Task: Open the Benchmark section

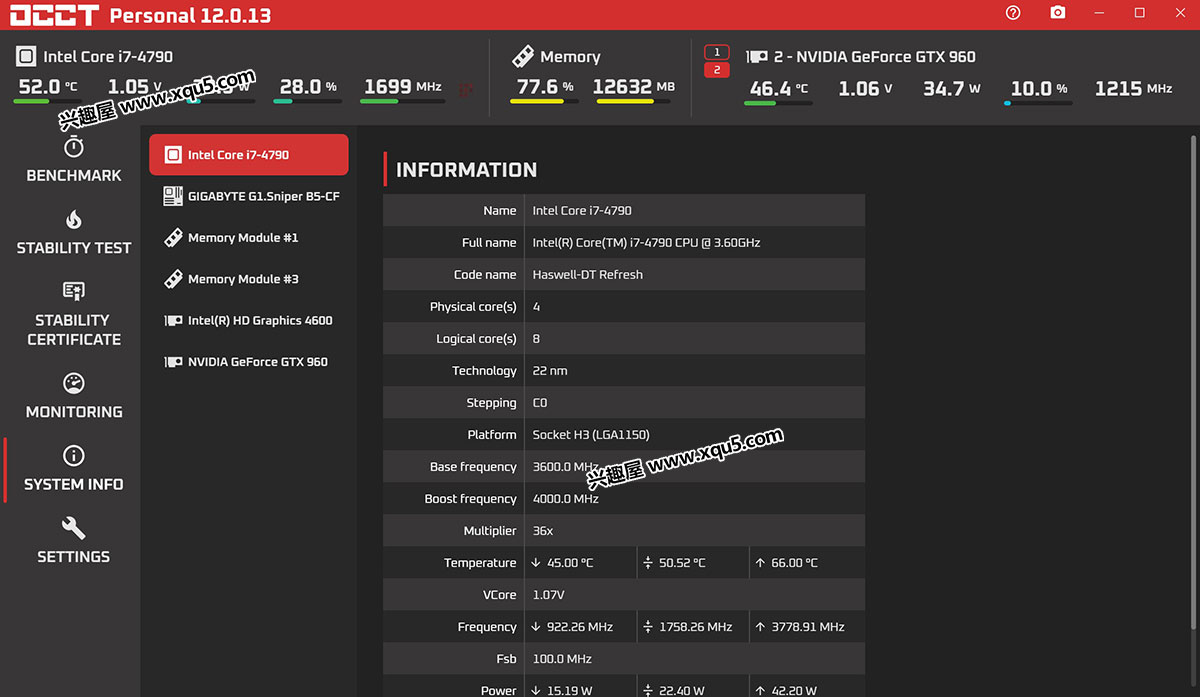Action: coord(74,160)
